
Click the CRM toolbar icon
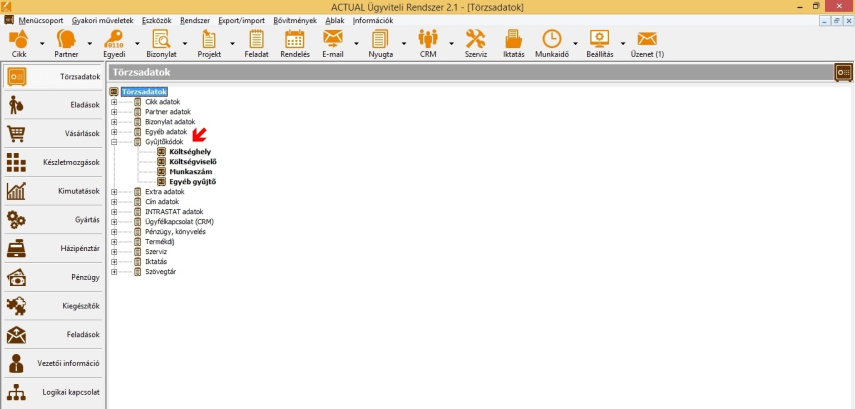point(428,41)
